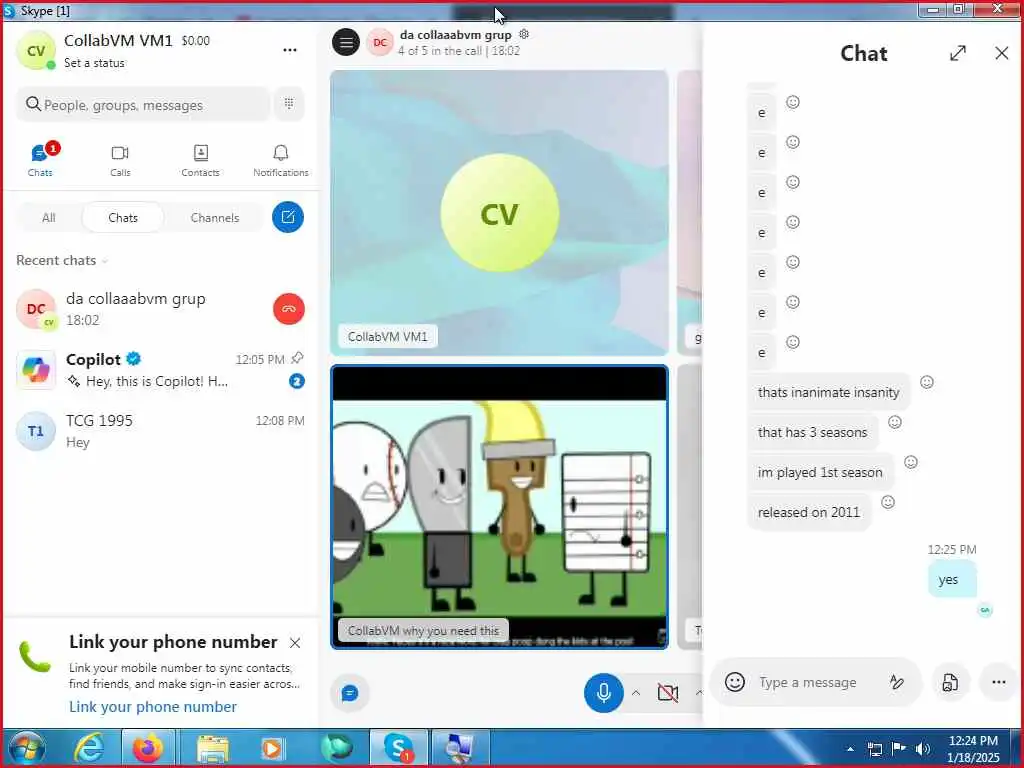Switch to the Calls tab

[120, 160]
